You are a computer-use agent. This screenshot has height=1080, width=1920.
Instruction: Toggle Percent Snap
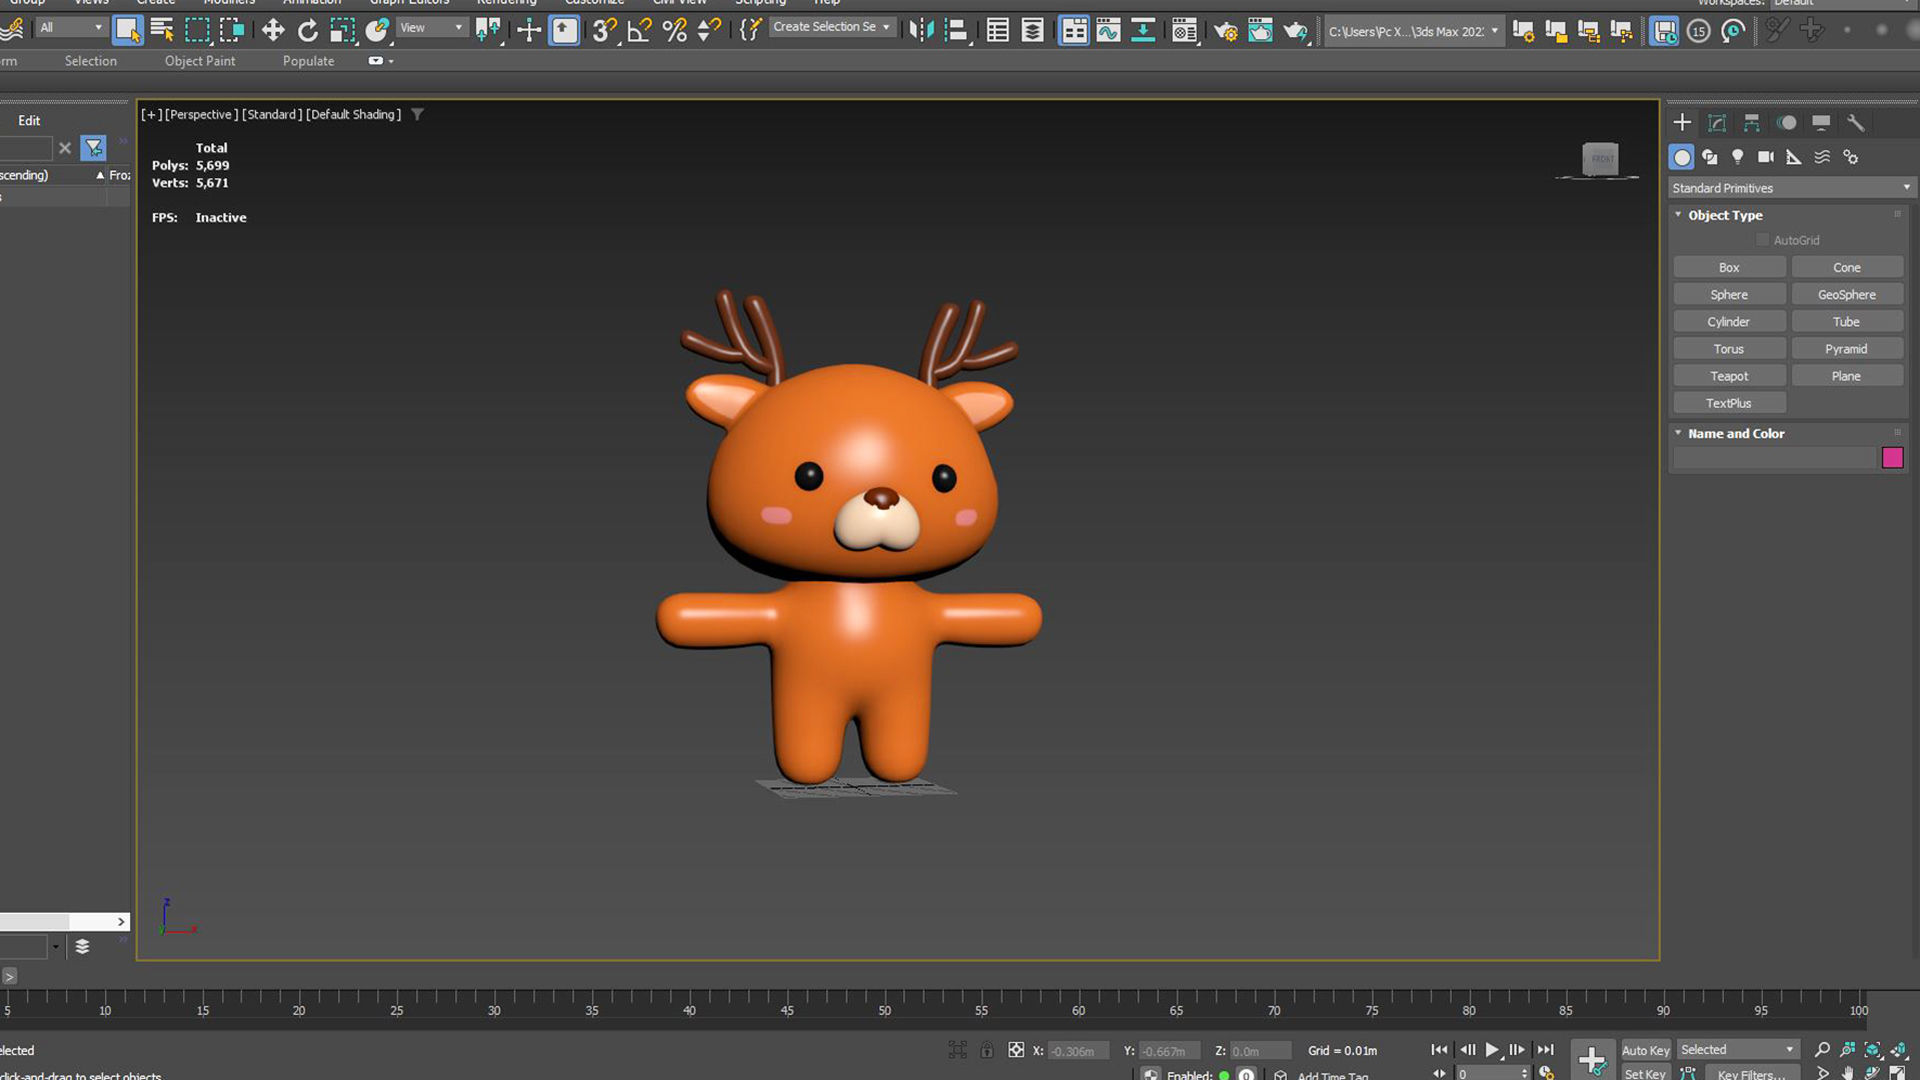(x=675, y=30)
